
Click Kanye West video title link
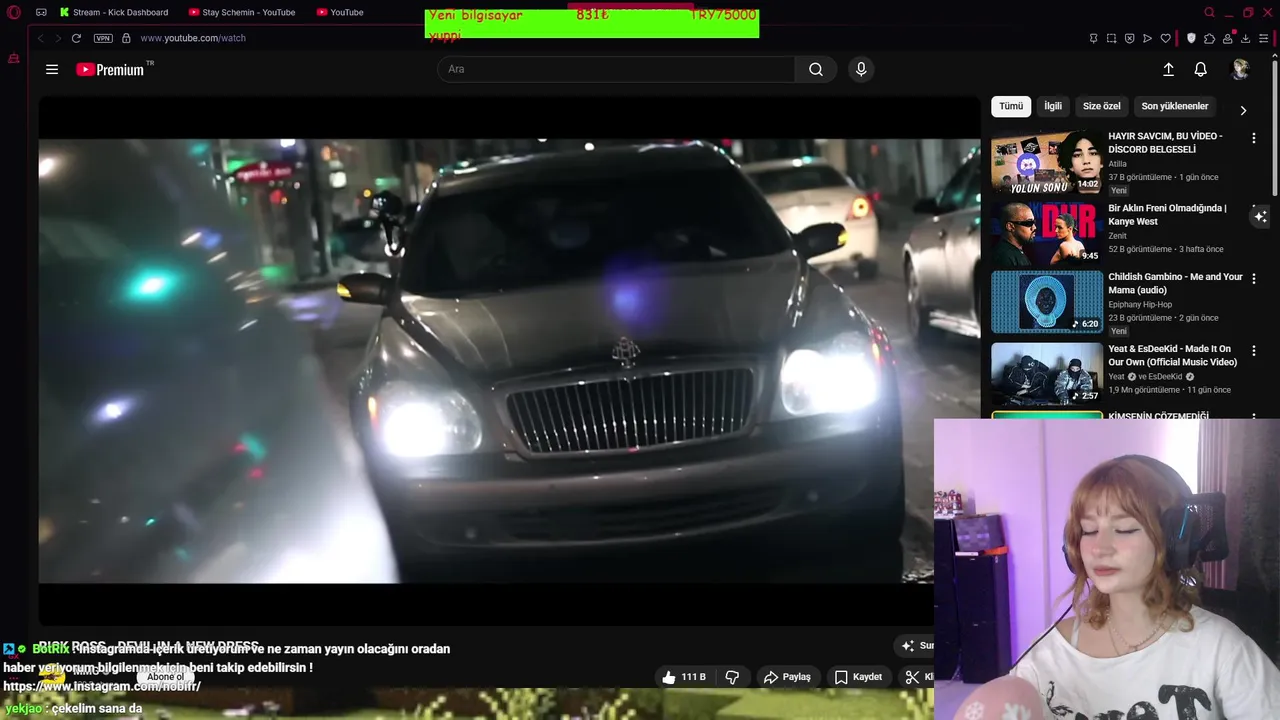pos(1167,215)
